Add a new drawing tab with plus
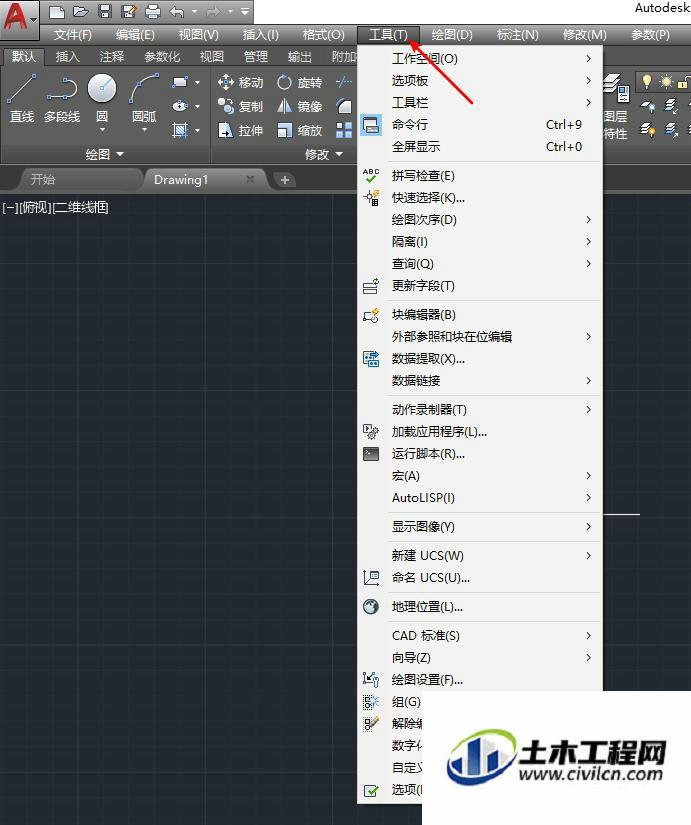This screenshot has height=825, width=691. click(x=285, y=180)
